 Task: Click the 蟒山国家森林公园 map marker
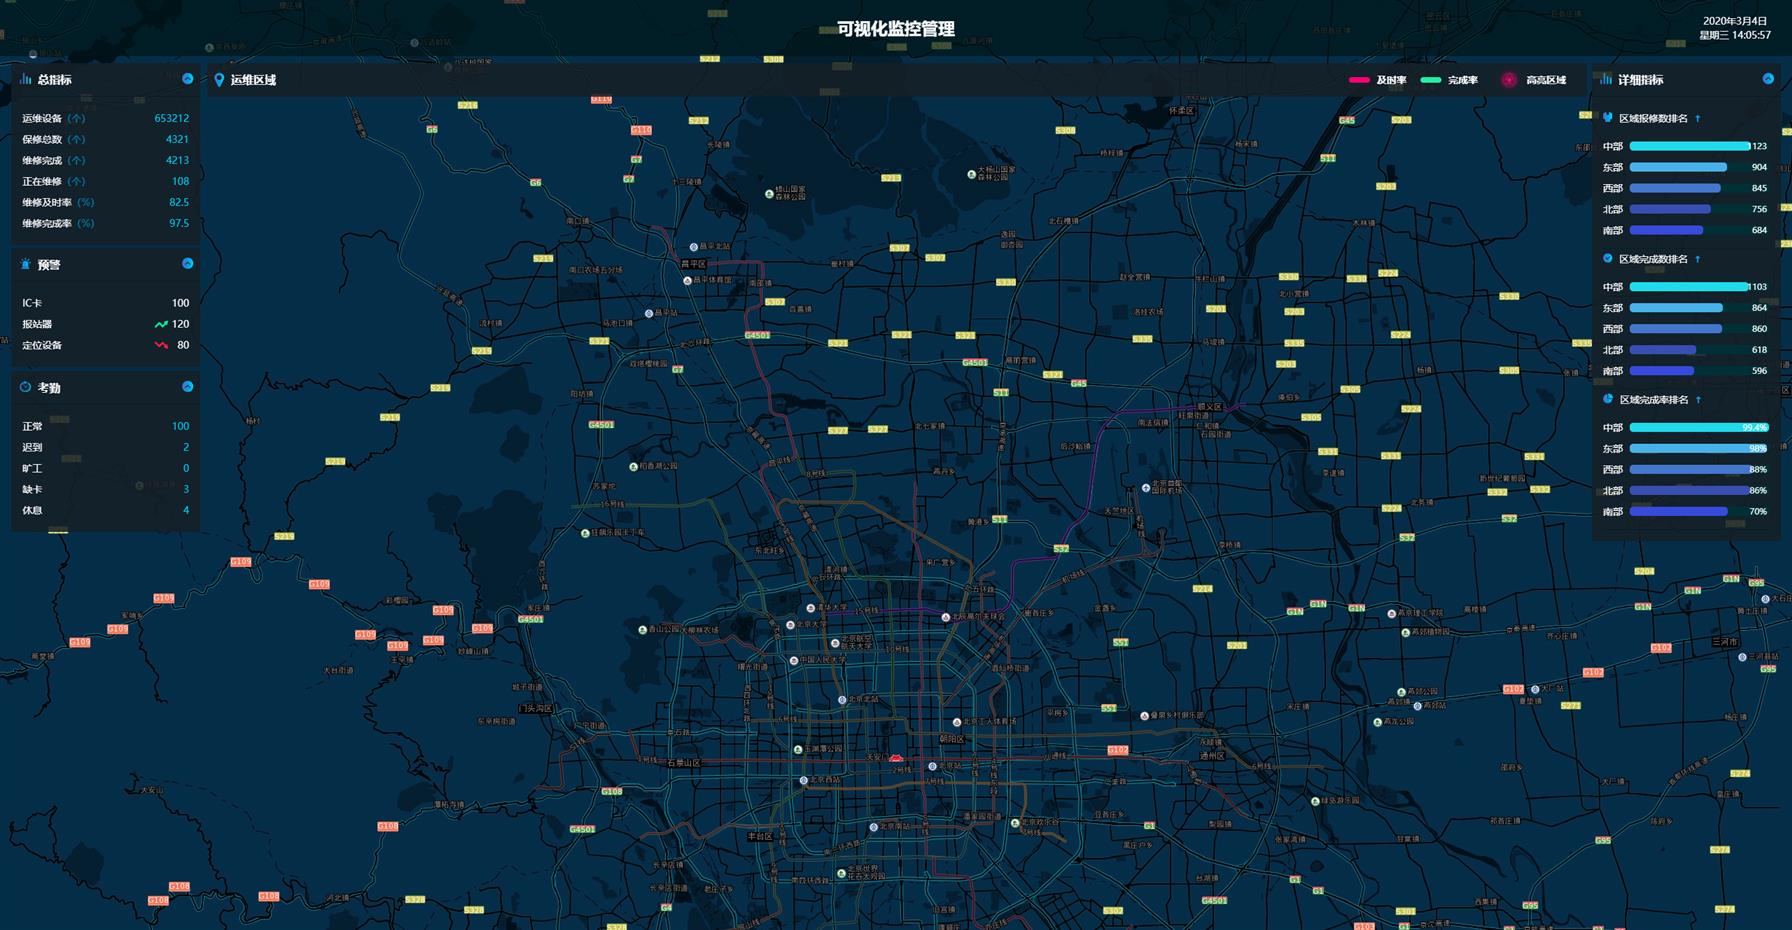tap(768, 193)
